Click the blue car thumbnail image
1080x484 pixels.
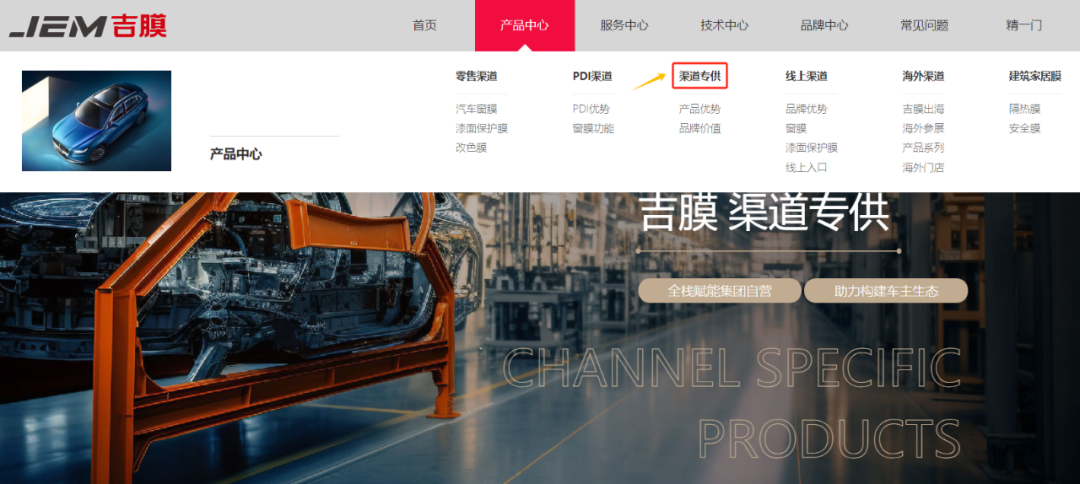coord(96,120)
